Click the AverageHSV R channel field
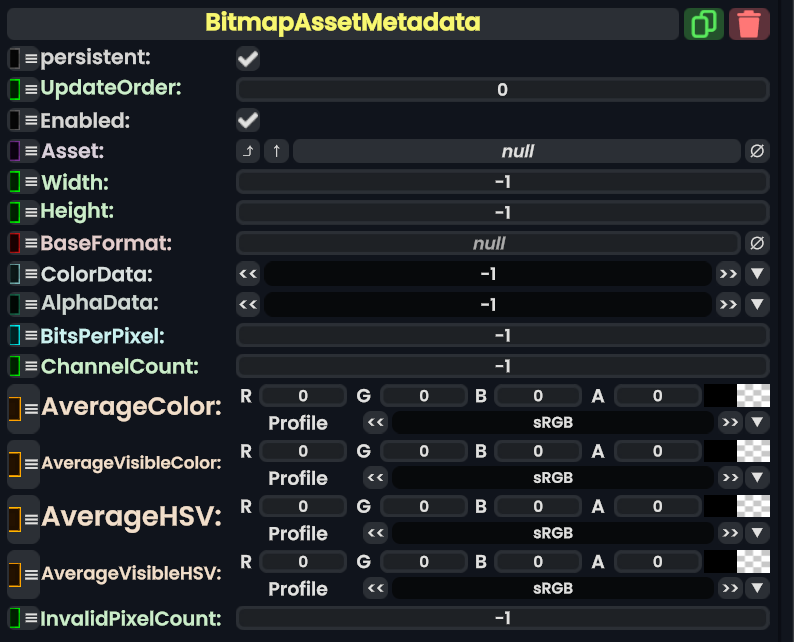Image resolution: width=794 pixels, height=642 pixels. pos(303,506)
